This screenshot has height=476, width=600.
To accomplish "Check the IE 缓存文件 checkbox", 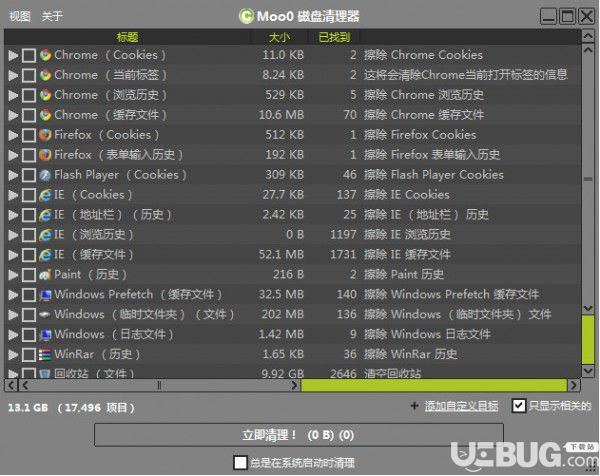I will click(x=29, y=255).
